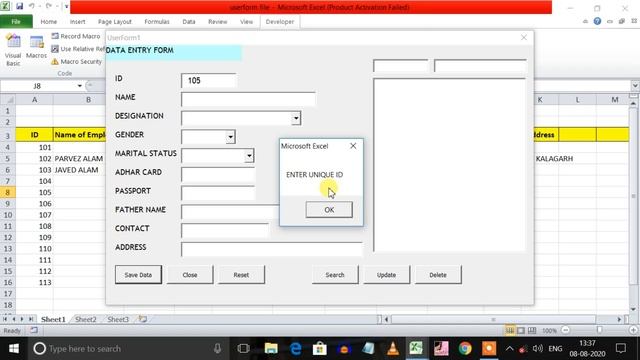Click the Update button
Screen dimensions: 640x360
(x=387, y=275)
